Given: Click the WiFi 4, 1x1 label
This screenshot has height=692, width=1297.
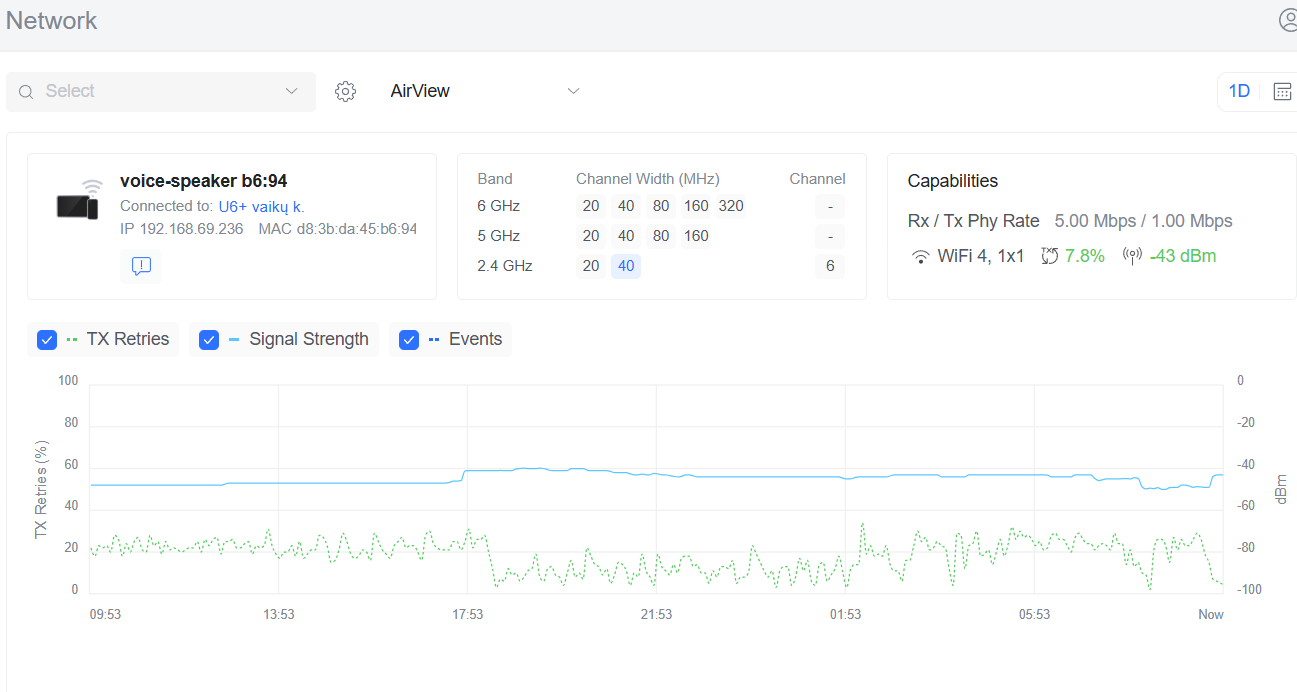Looking at the screenshot, I should point(981,256).
